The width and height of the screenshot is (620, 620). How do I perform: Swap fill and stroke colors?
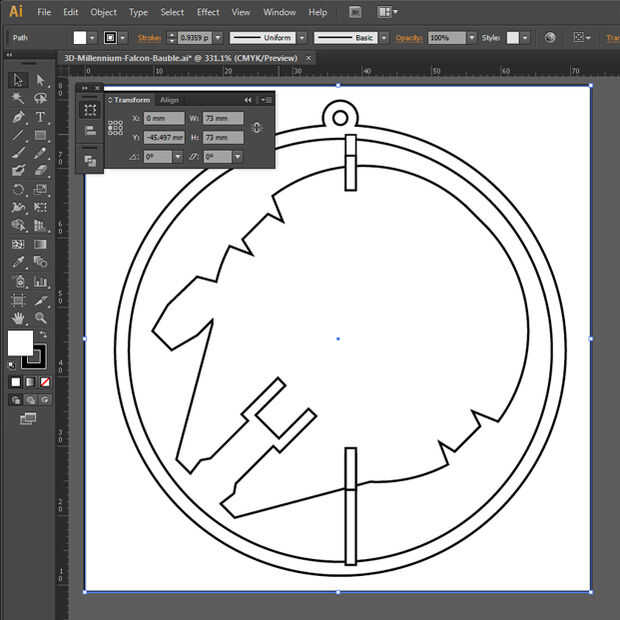pos(43,335)
